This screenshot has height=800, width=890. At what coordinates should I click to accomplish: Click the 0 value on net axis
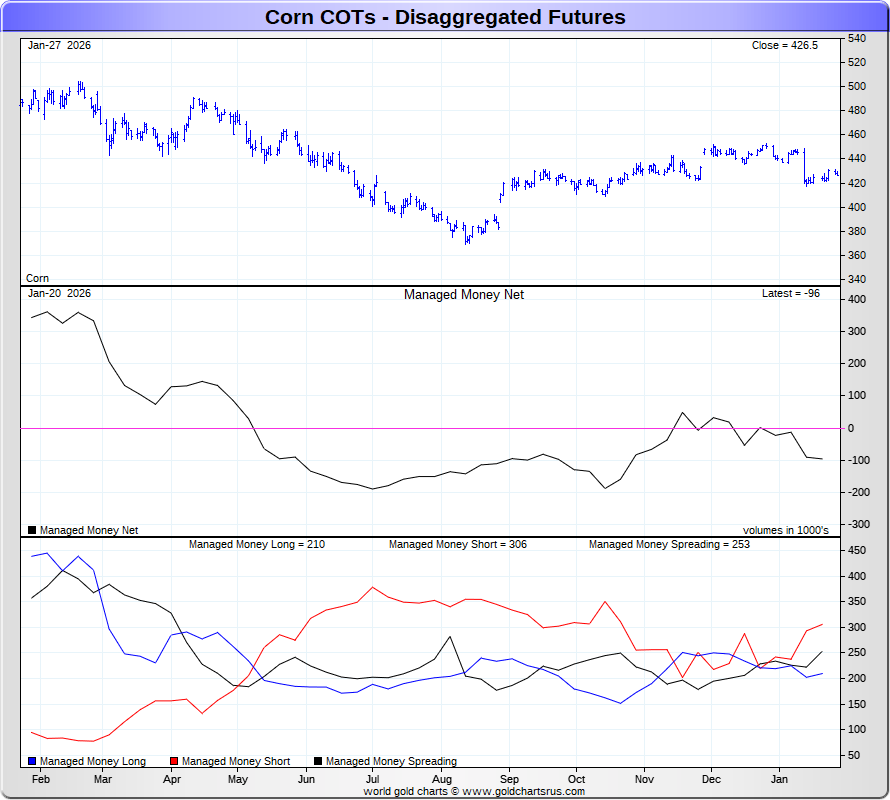[850, 429]
